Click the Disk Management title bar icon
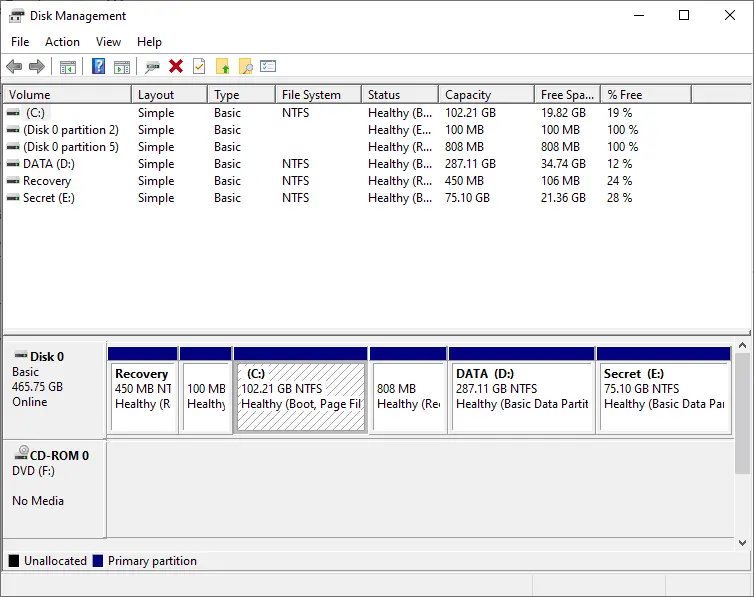 (17, 16)
